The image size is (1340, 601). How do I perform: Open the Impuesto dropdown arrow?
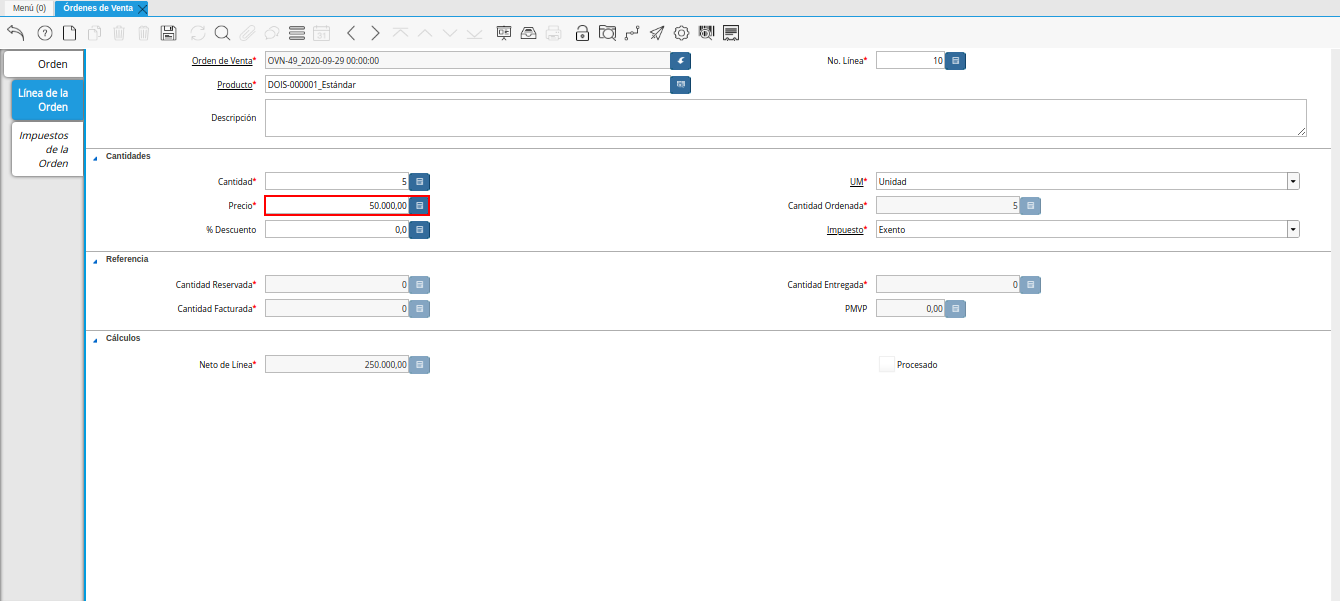[1293, 229]
